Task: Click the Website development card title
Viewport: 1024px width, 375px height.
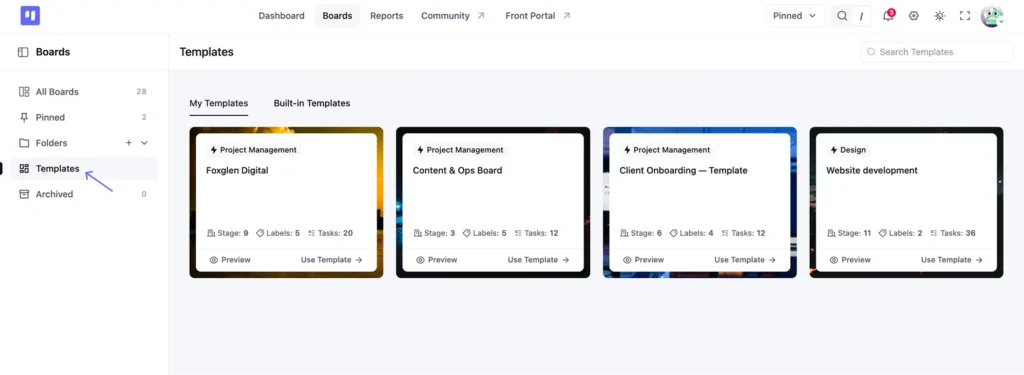Action: (x=872, y=171)
